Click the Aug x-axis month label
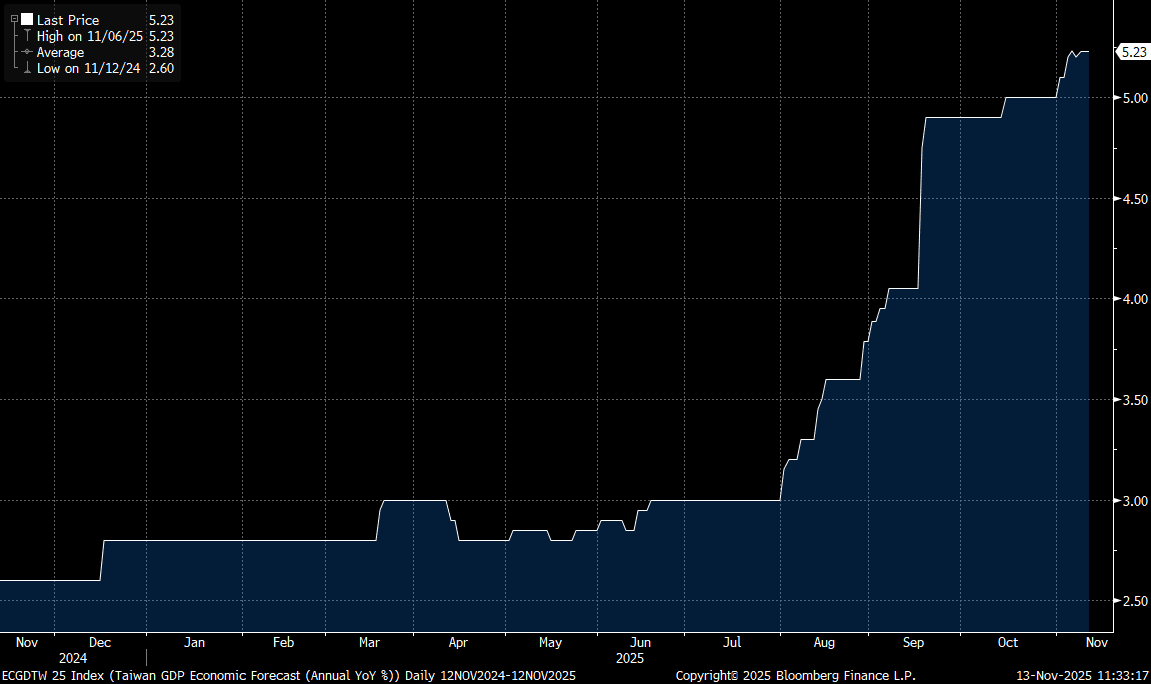 point(824,643)
